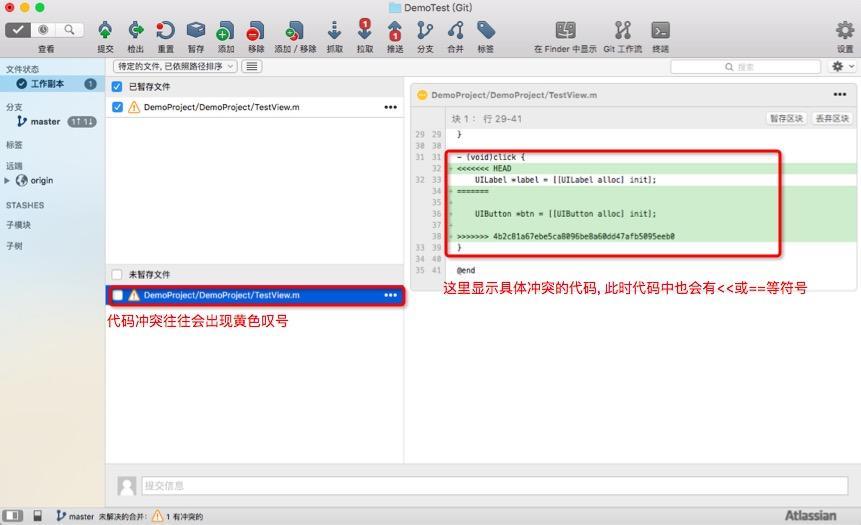Click the search field at top right
Screen dimensions: 861x525
(x=745, y=66)
